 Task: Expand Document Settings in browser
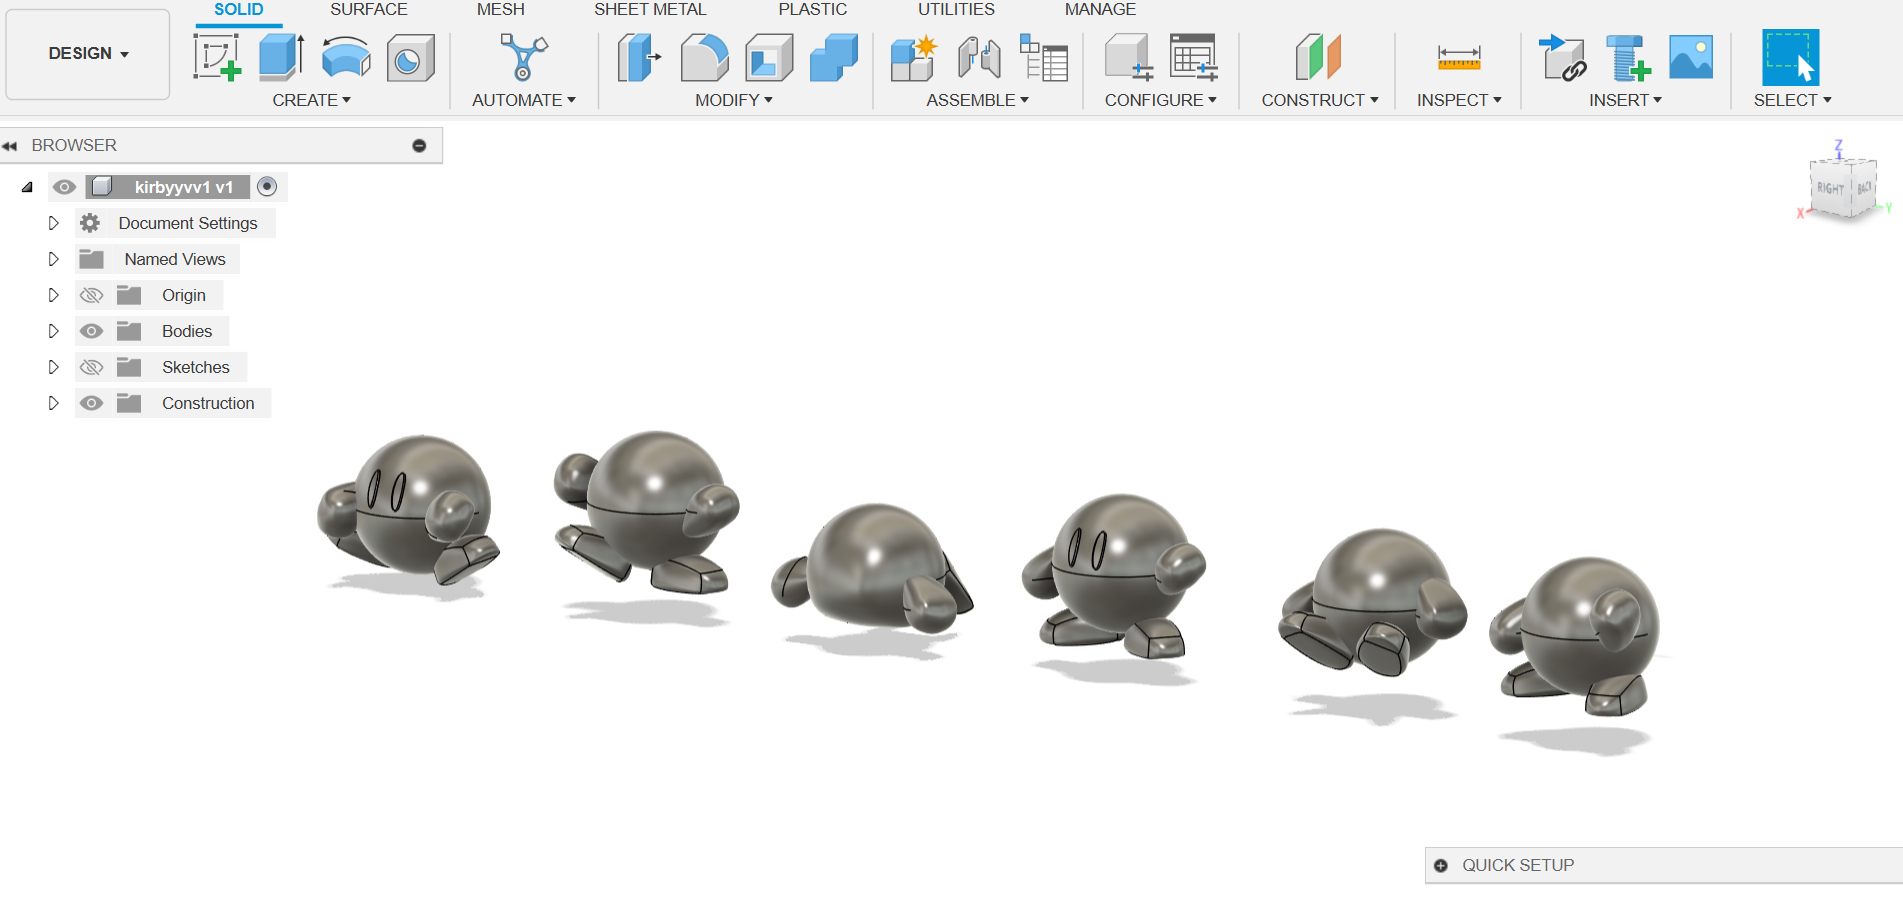[x=54, y=223]
